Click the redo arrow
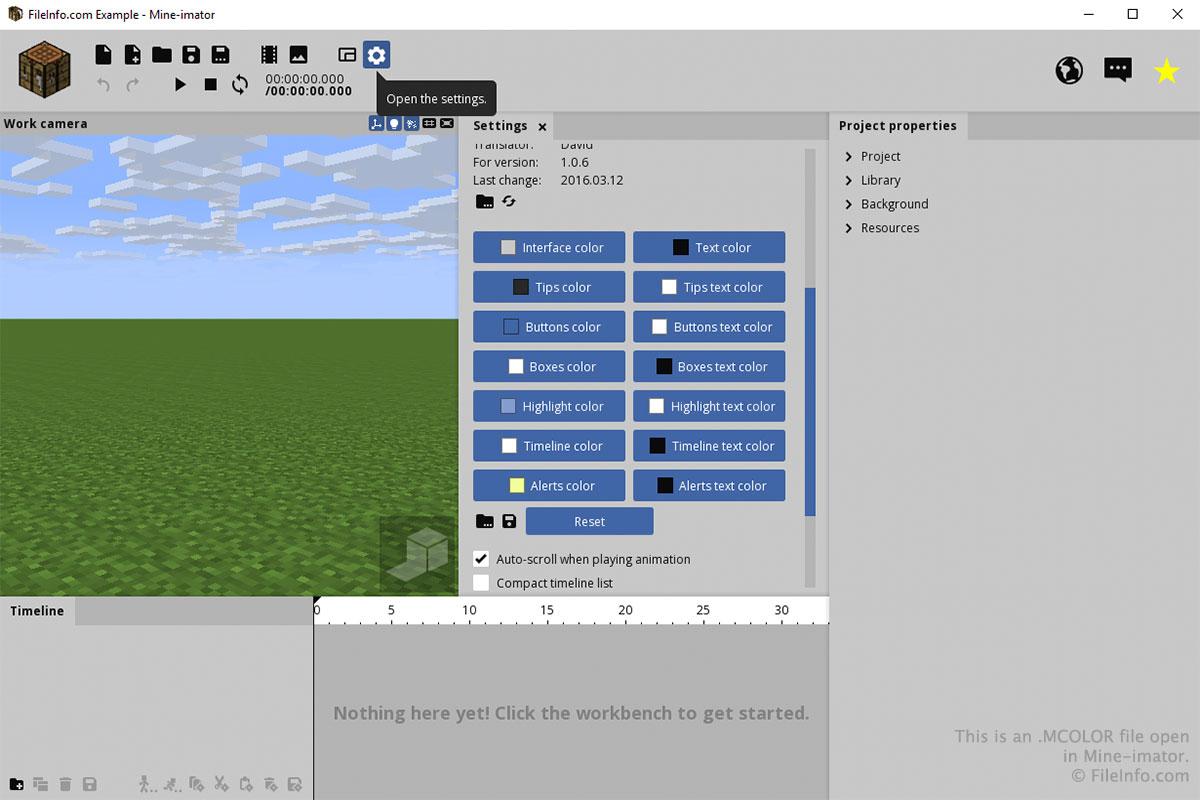1200x800 pixels. point(132,85)
